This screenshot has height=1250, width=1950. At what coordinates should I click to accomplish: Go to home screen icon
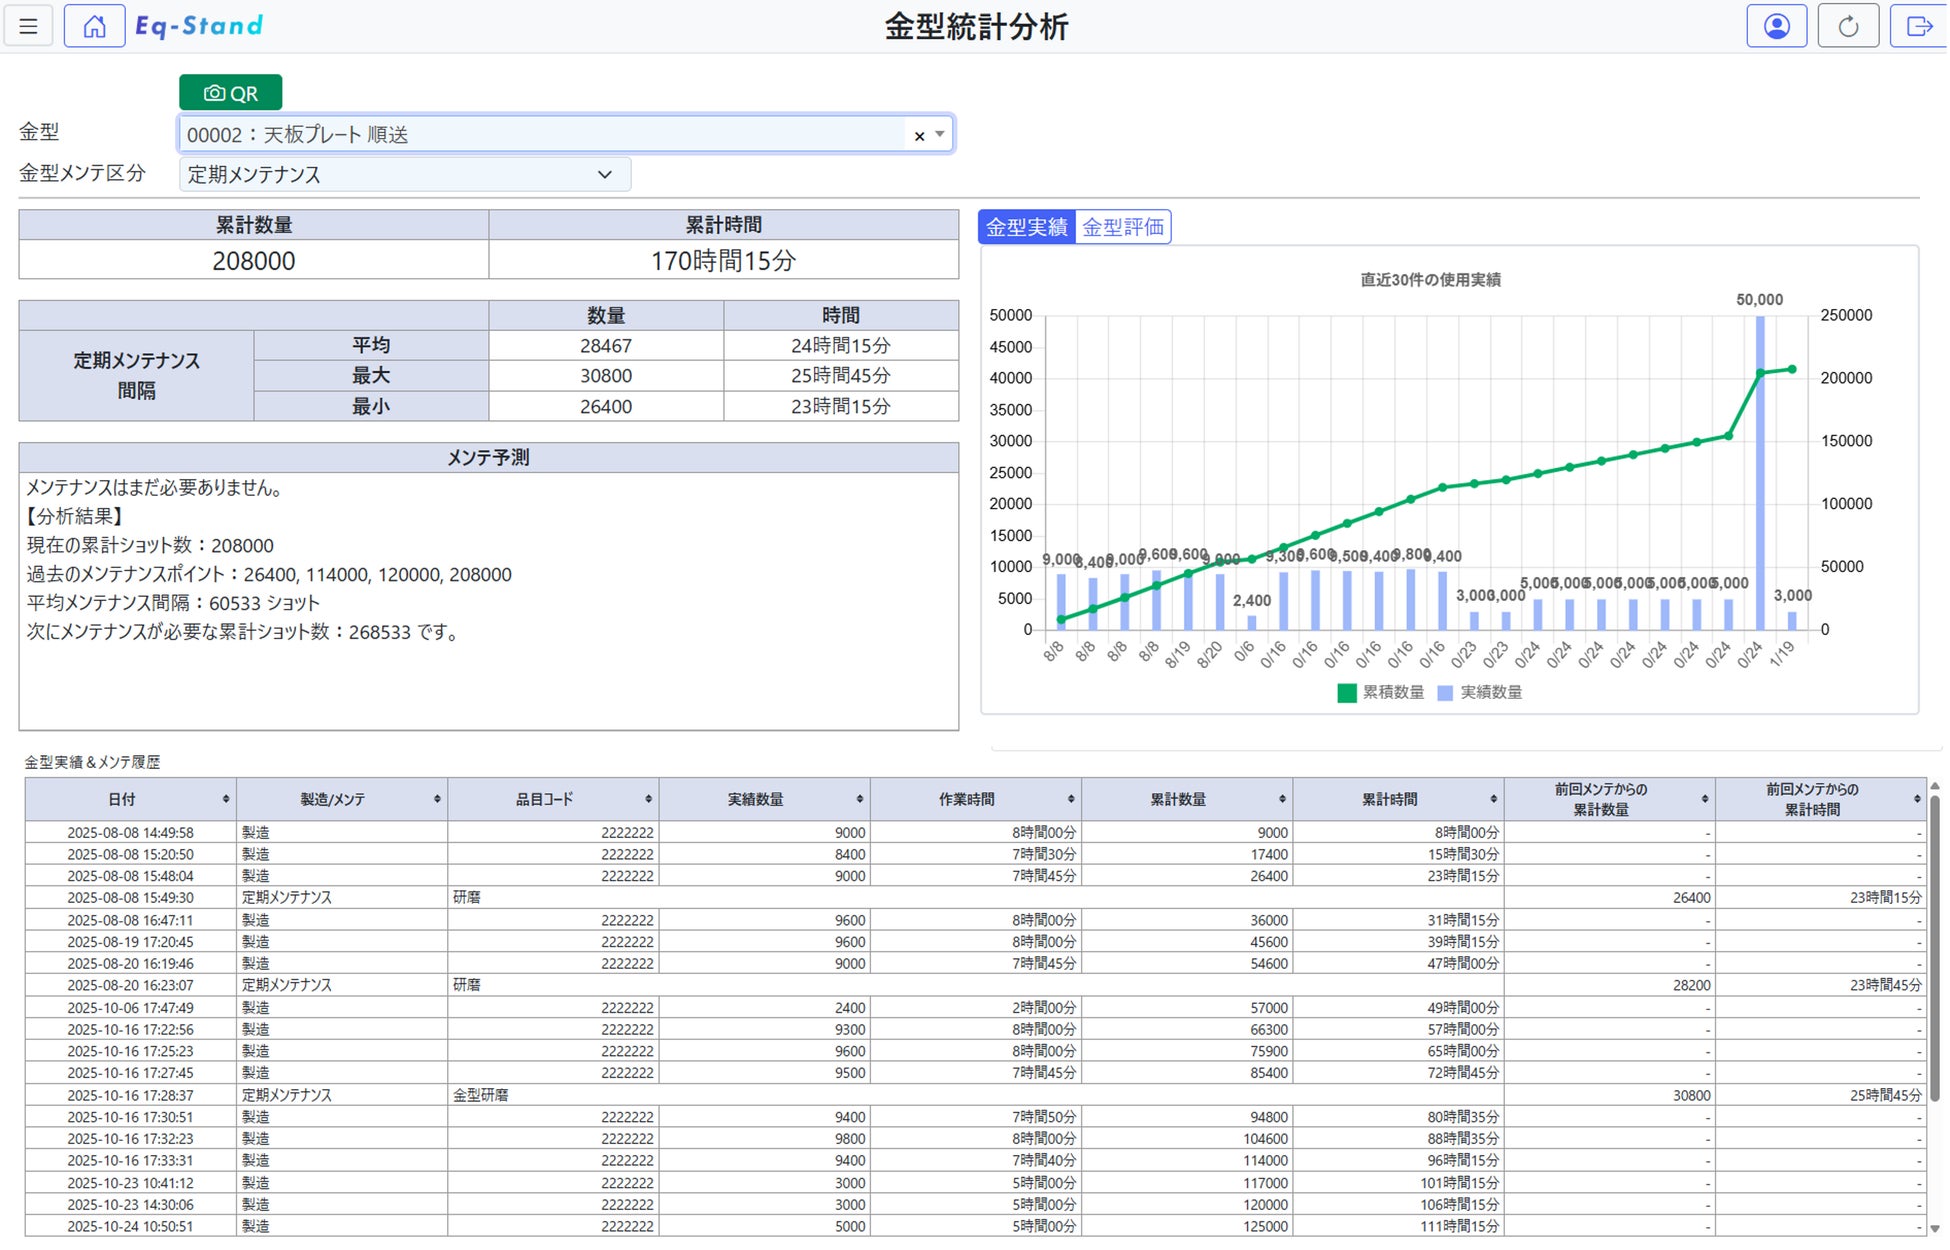[94, 27]
